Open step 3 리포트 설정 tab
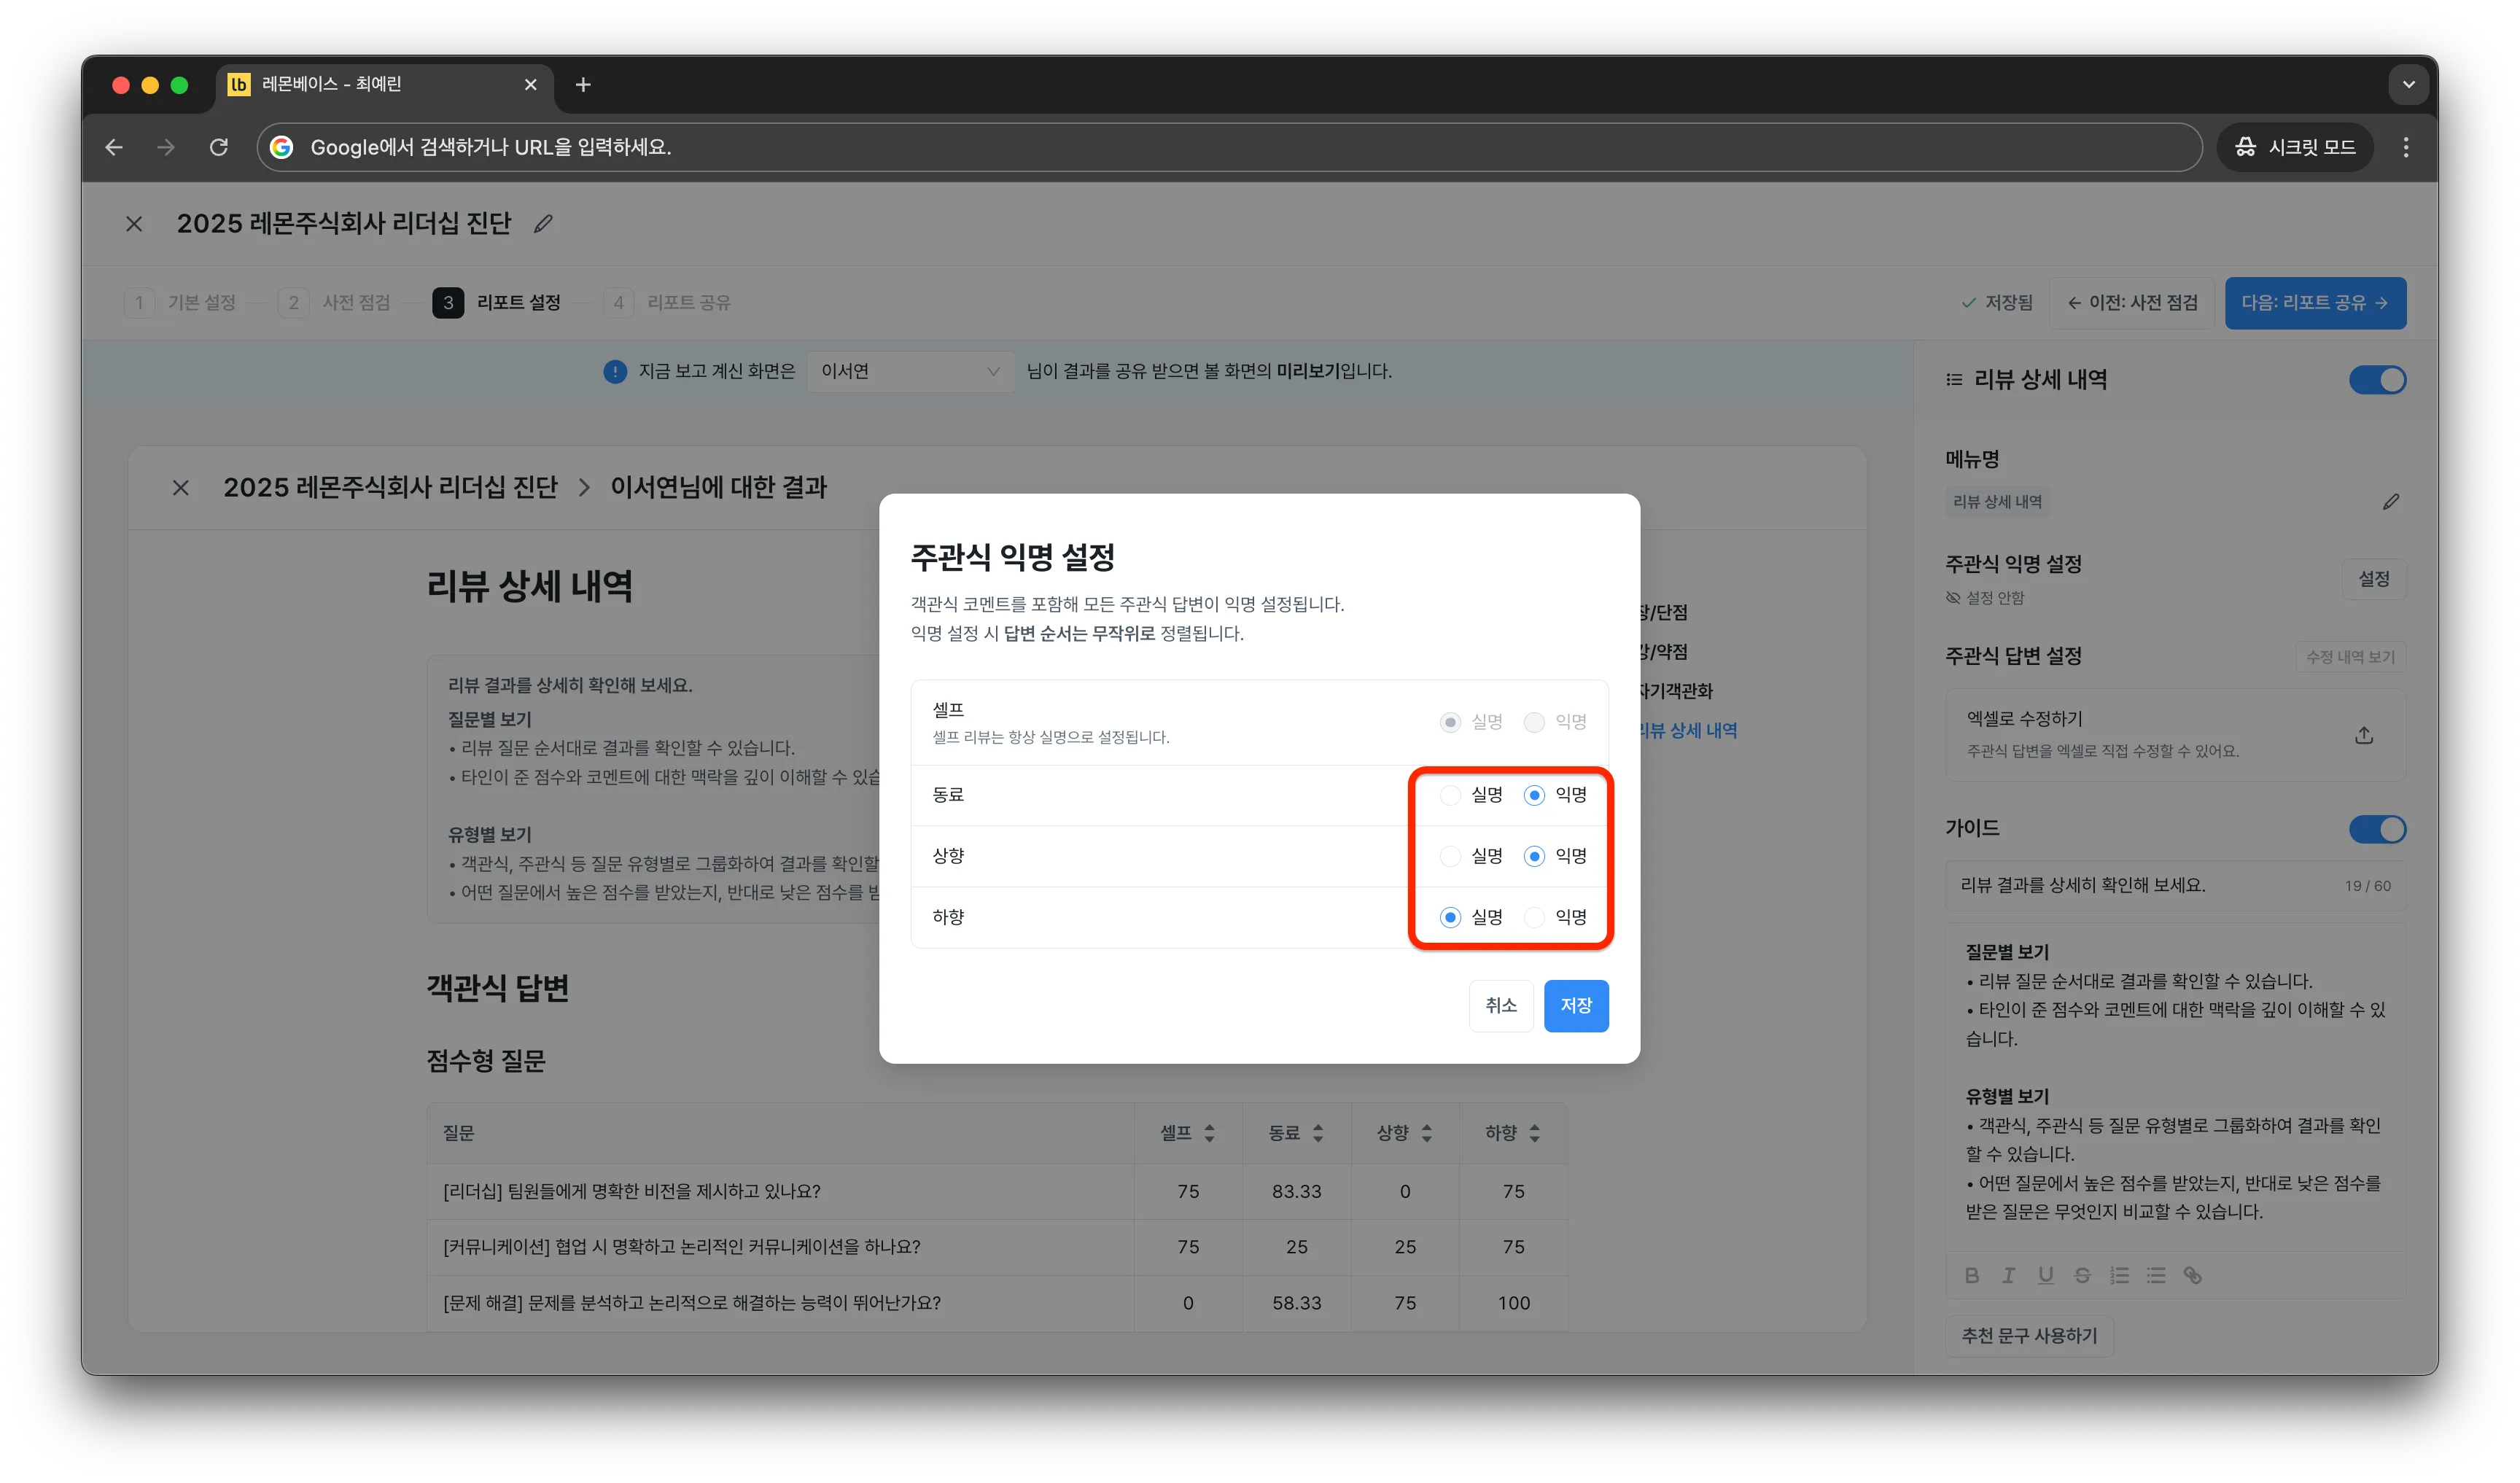The image size is (2520, 1483). pos(497,303)
